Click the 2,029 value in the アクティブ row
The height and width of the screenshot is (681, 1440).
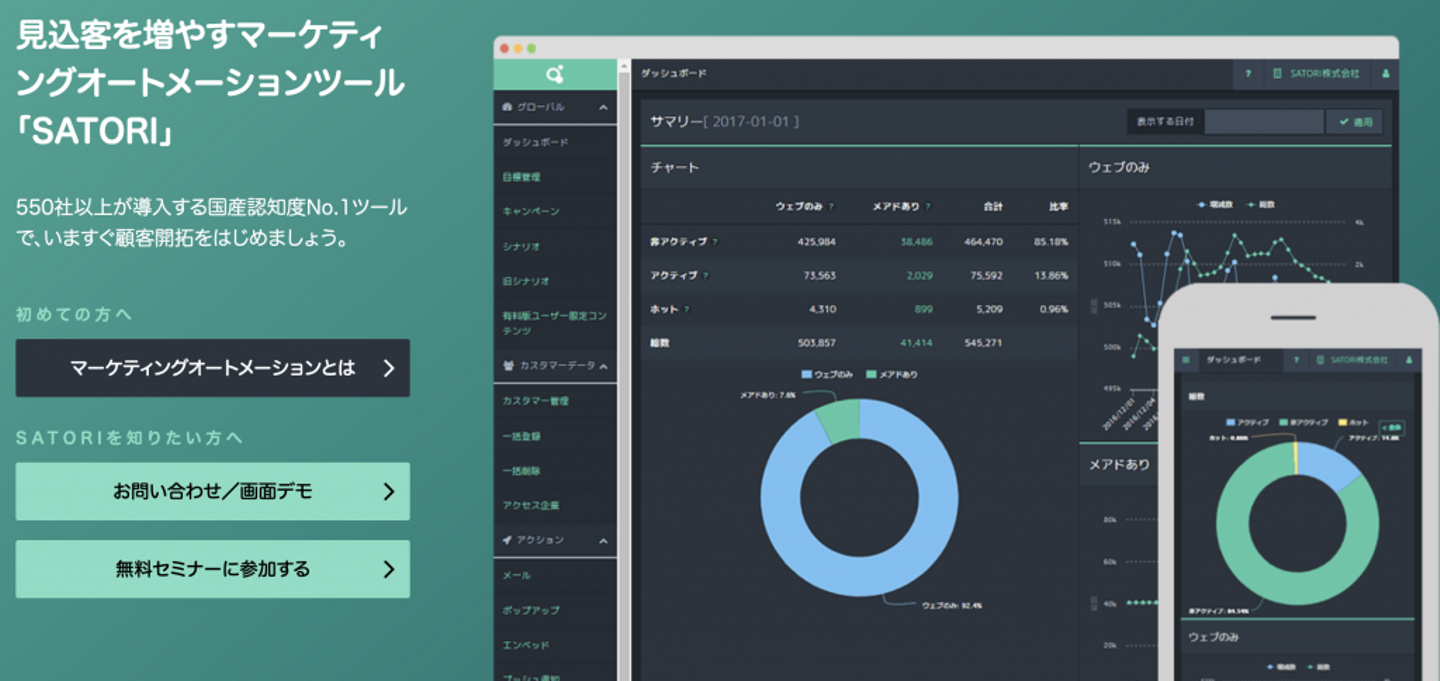tap(919, 276)
